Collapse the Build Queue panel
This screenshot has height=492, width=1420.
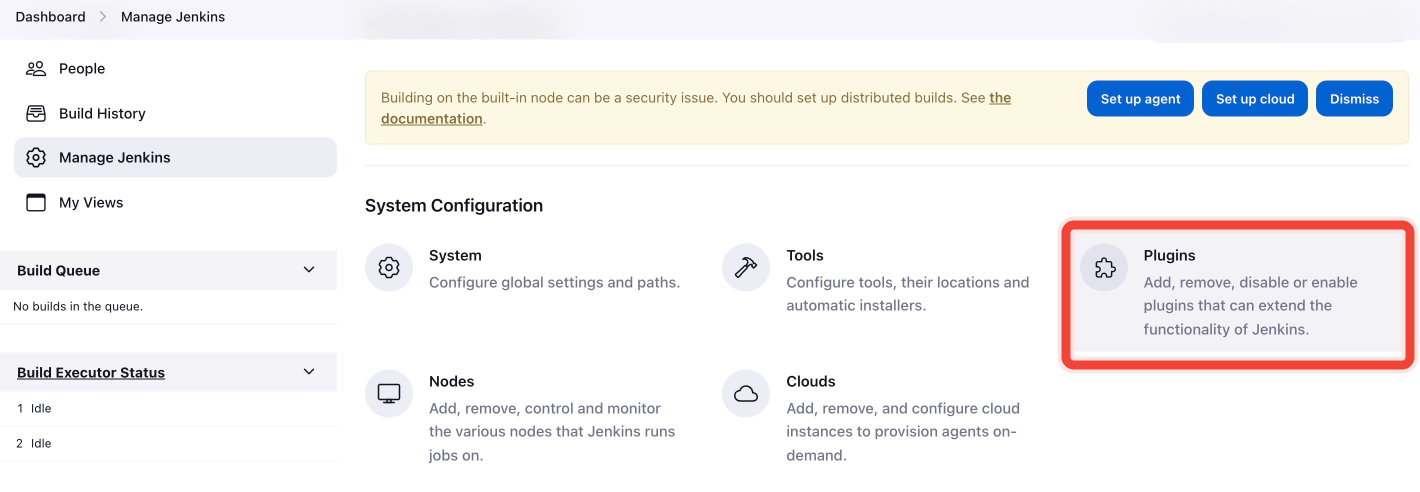309,270
